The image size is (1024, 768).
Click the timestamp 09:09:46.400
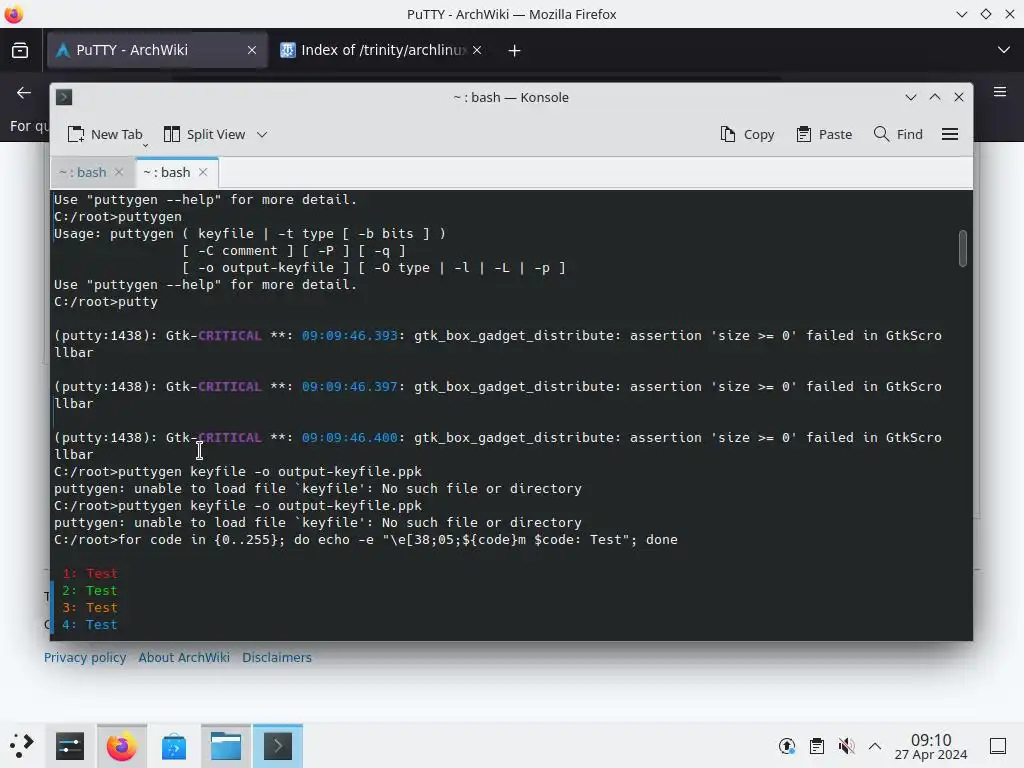[x=349, y=438]
